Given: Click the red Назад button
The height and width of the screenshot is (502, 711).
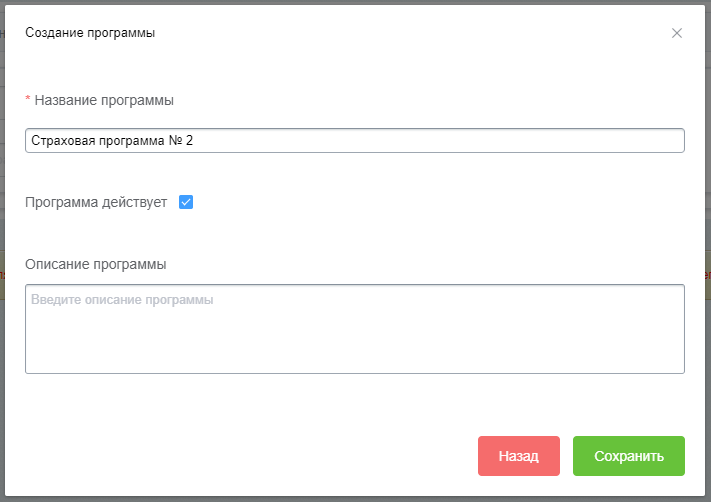Looking at the screenshot, I should (x=519, y=456).
